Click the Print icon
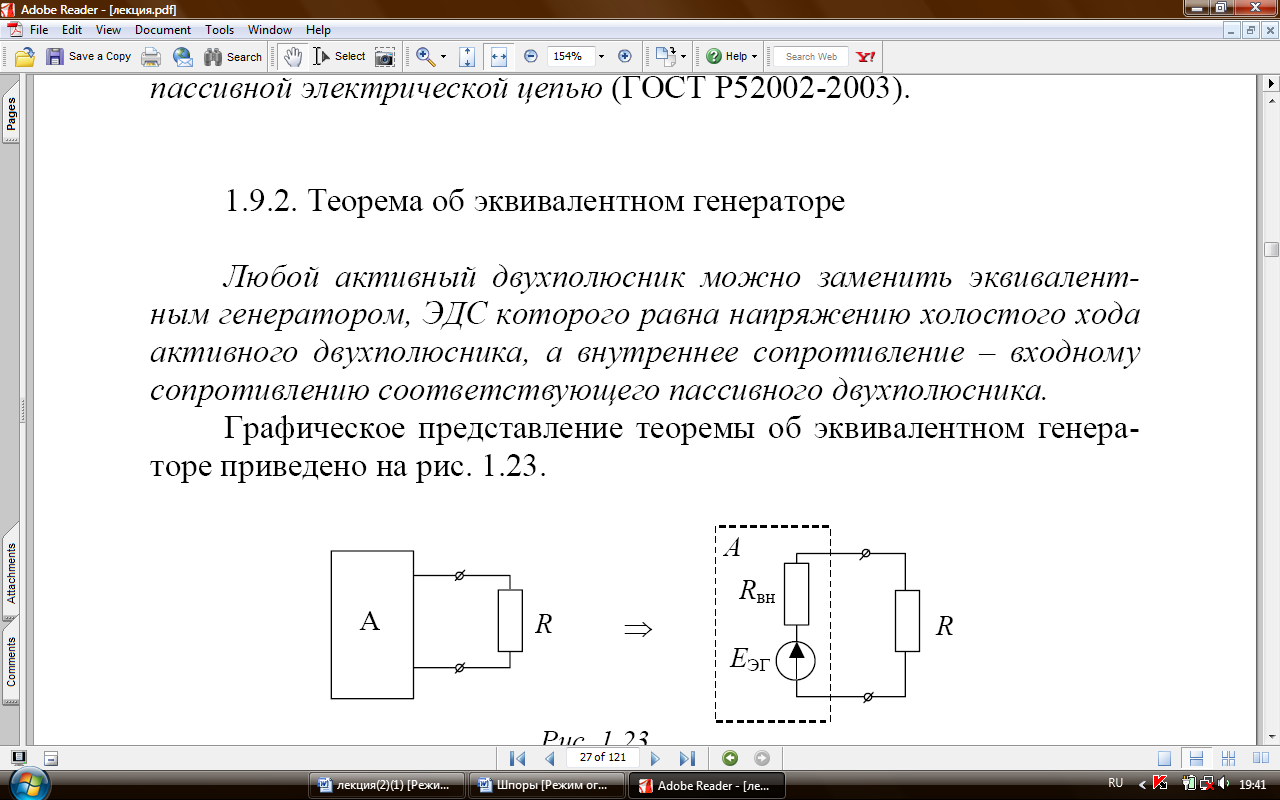The width and height of the screenshot is (1280, 800). (x=151, y=56)
